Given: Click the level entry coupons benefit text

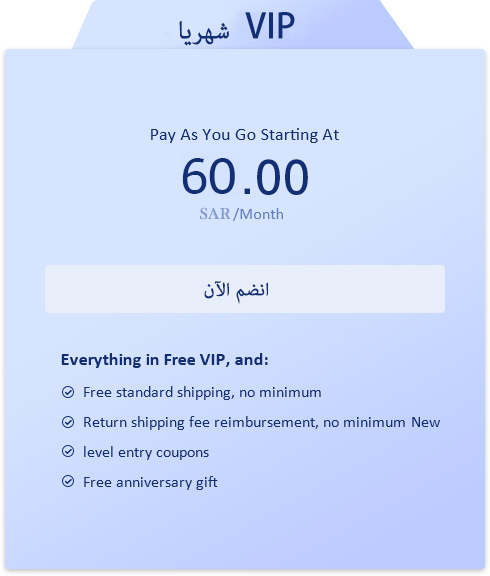Looking at the screenshot, I should (x=146, y=453).
